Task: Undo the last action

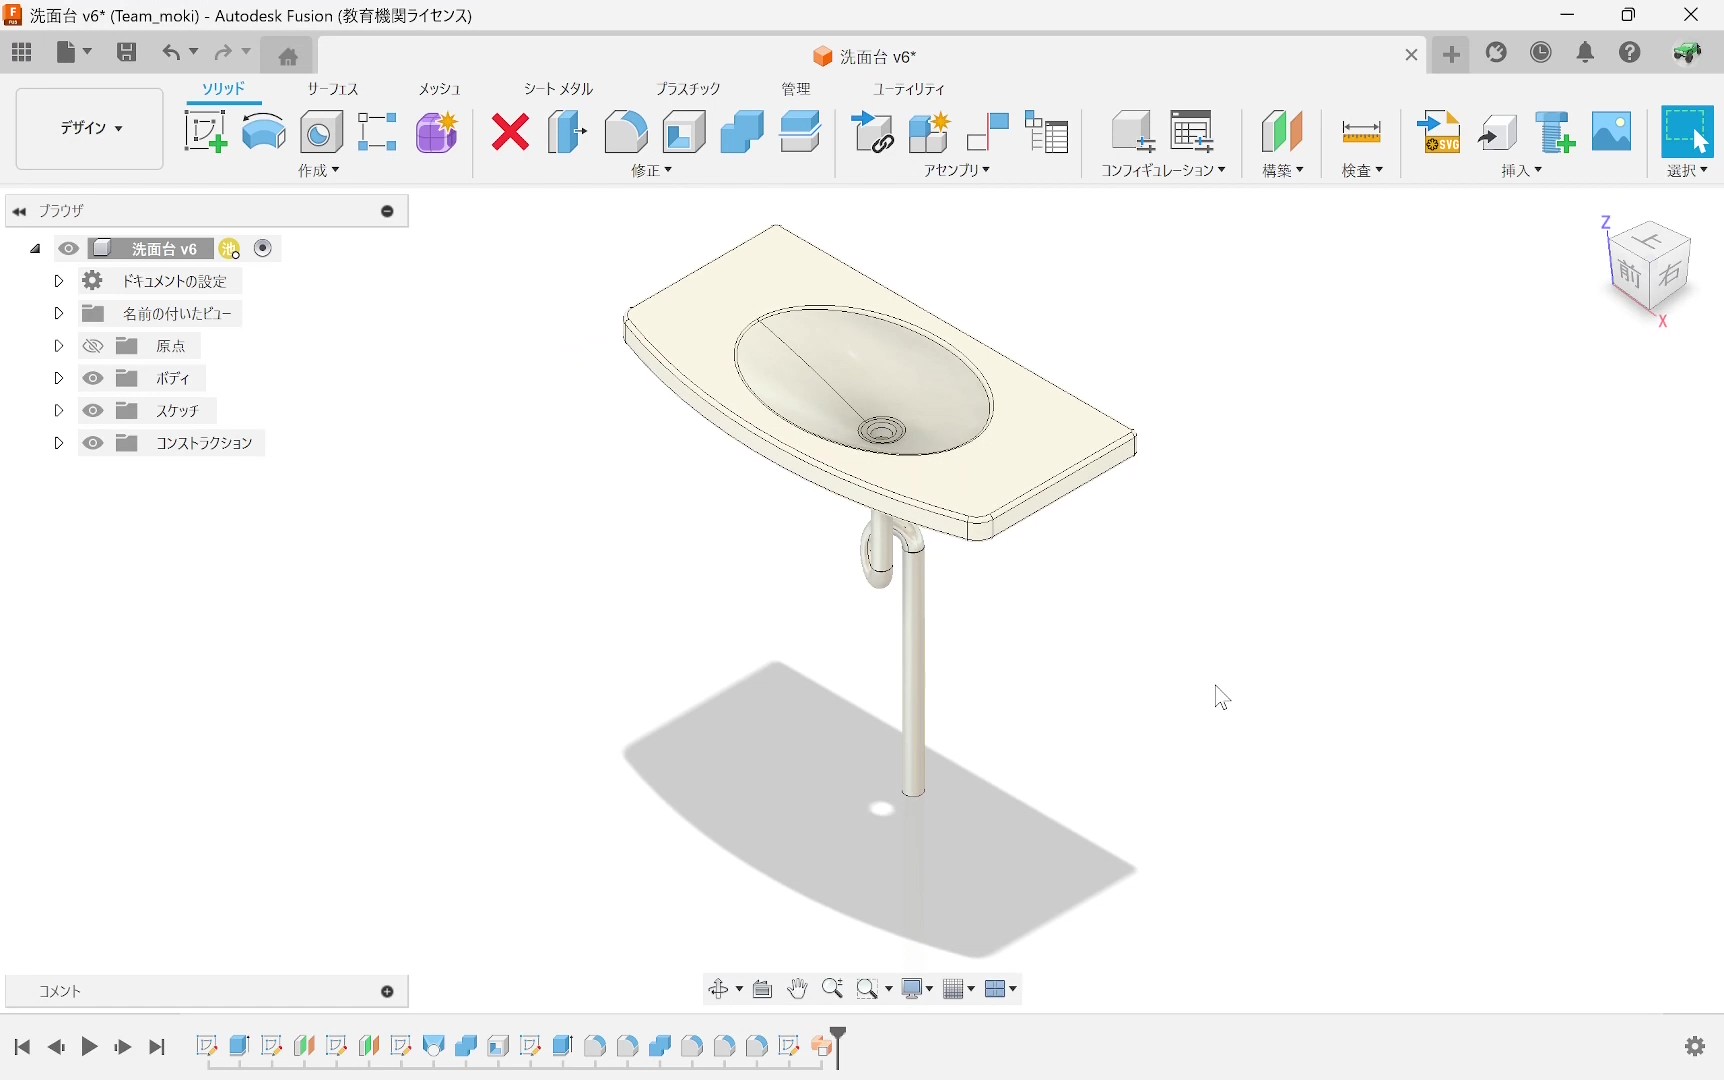Action: pyautogui.click(x=172, y=53)
